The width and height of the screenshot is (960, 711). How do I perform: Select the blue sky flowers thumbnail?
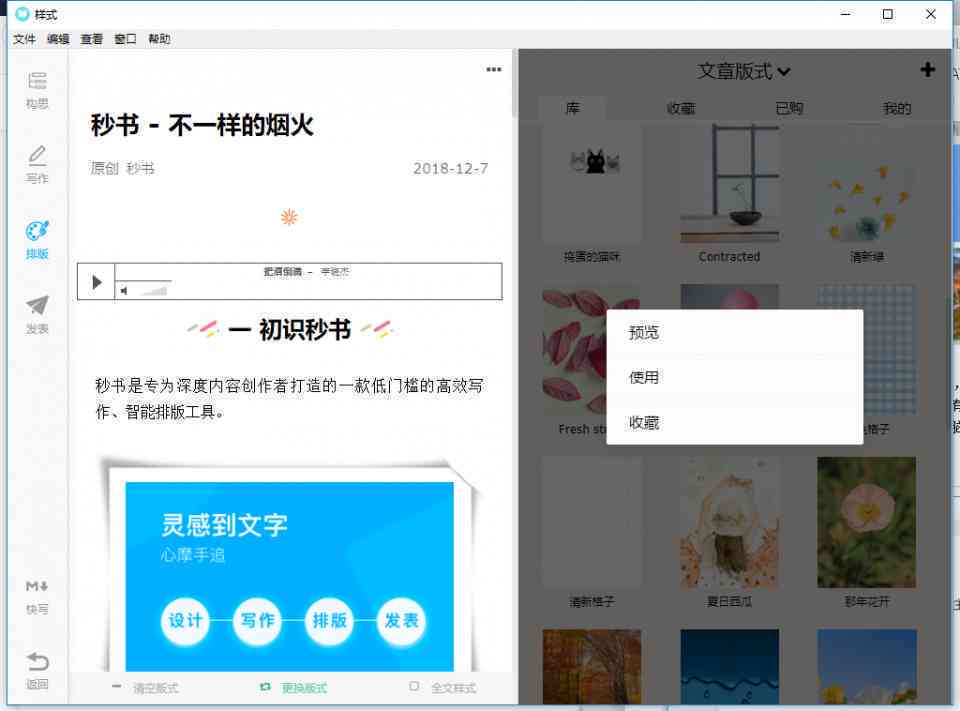point(867,666)
